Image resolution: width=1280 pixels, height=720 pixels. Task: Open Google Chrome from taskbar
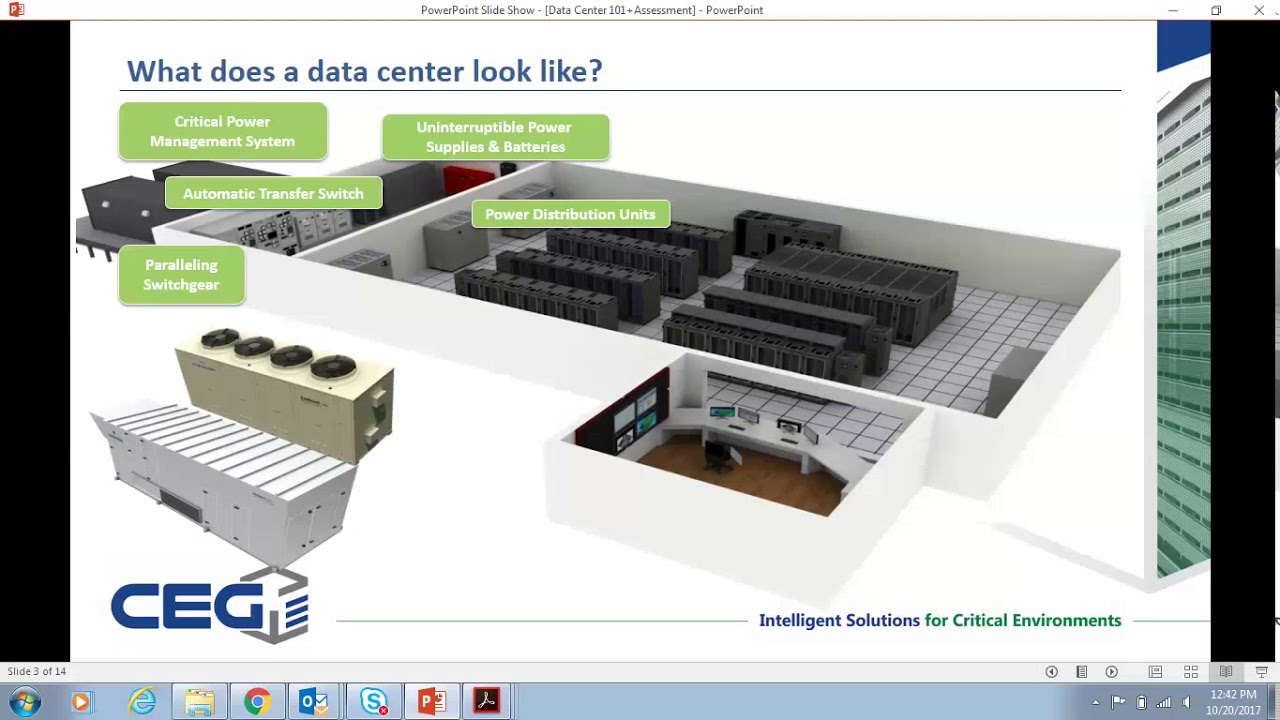(257, 702)
